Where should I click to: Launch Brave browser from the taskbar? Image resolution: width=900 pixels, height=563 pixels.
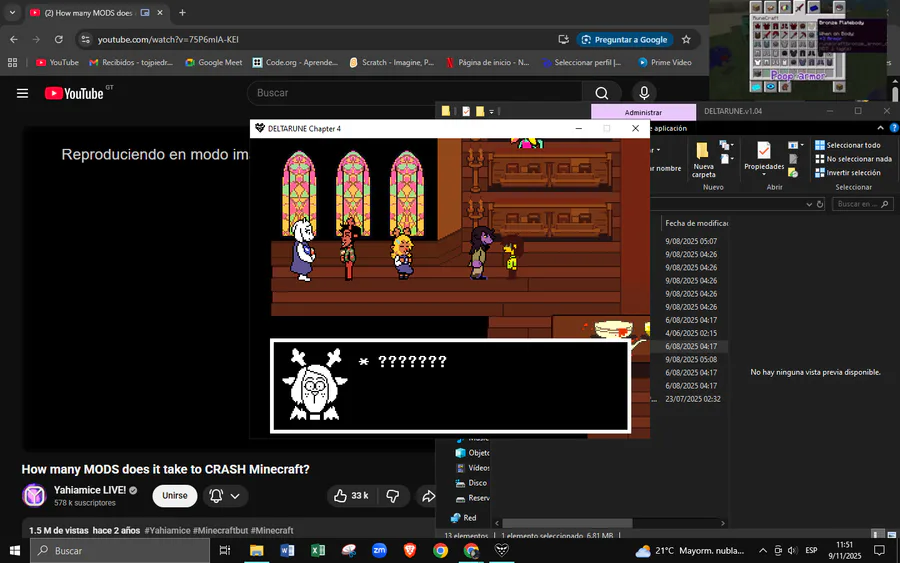point(410,550)
